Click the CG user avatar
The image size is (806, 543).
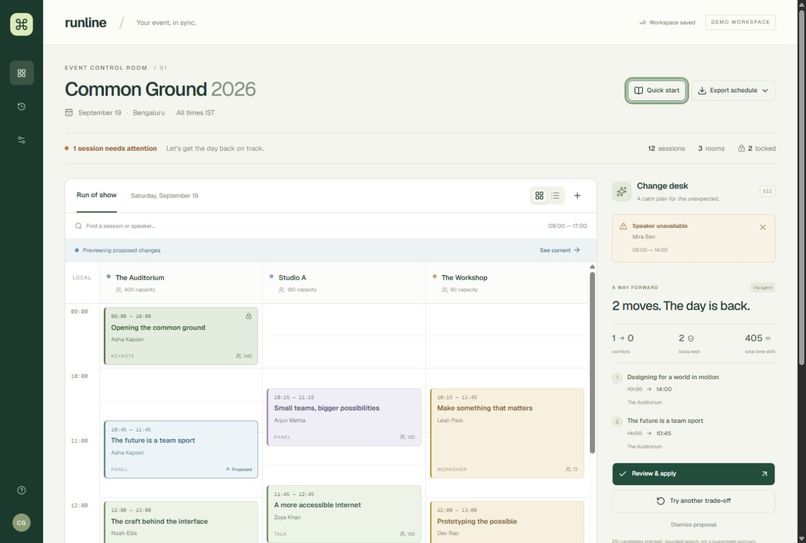tap(22, 522)
